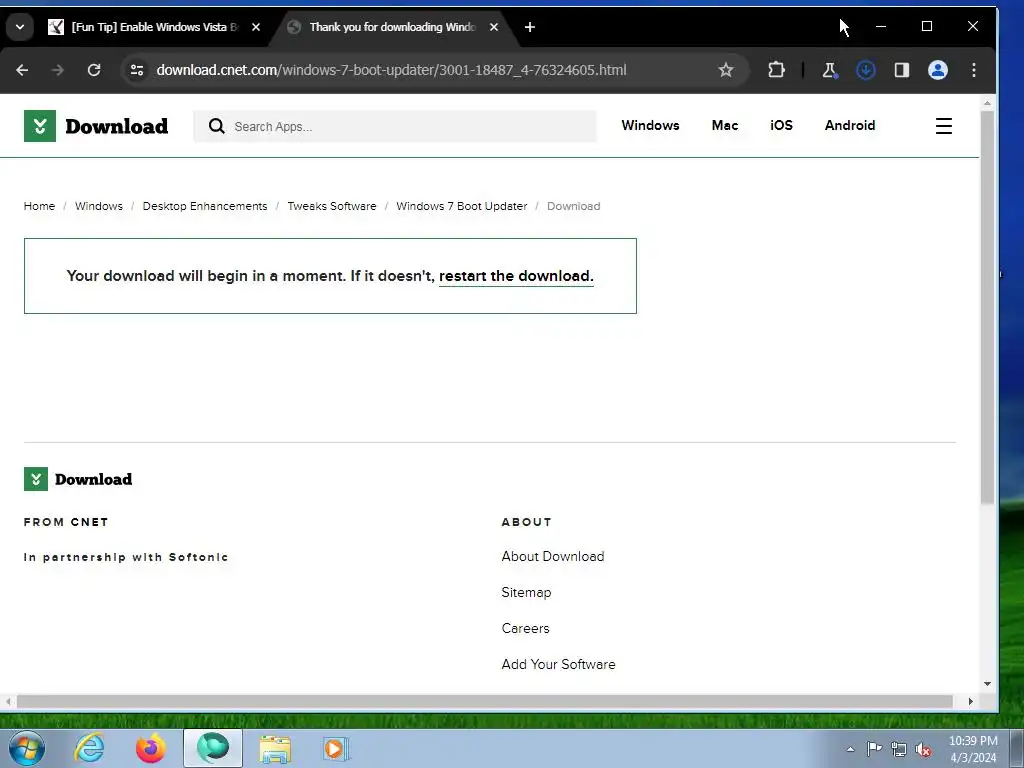Expand the hamburger site menu
1024x768 pixels.
[944, 126]
